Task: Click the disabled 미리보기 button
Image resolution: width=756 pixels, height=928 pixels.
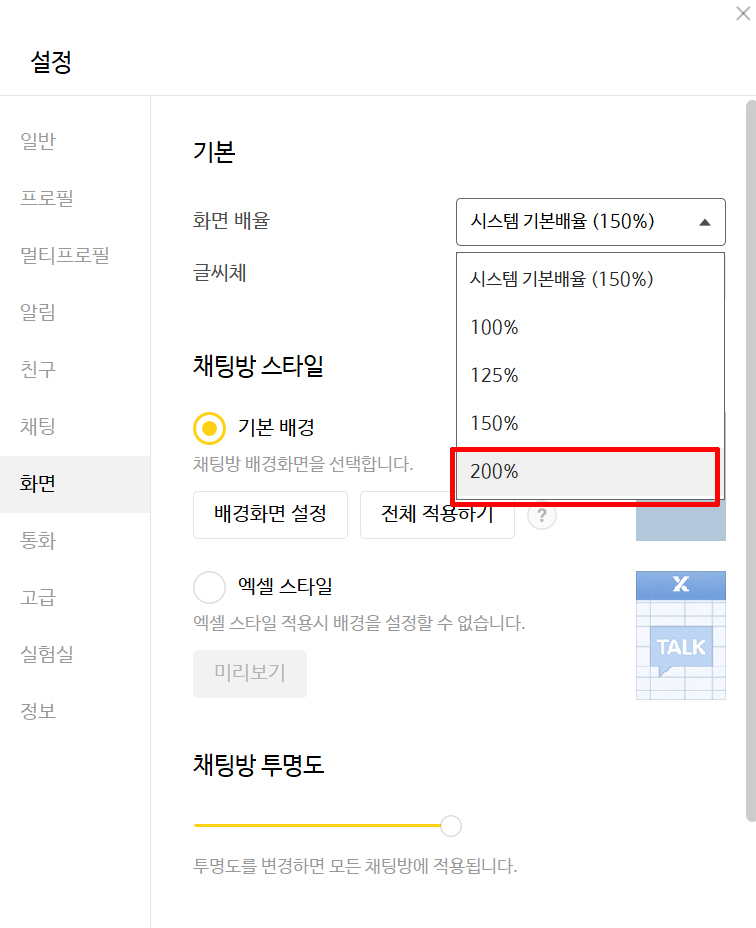Action: [x=250, y=674]
